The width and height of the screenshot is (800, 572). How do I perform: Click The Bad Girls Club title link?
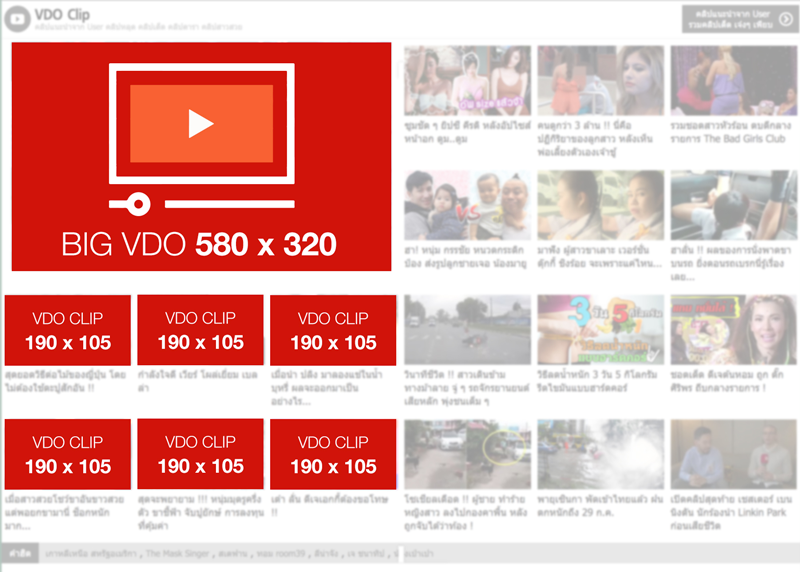(733, 132)
